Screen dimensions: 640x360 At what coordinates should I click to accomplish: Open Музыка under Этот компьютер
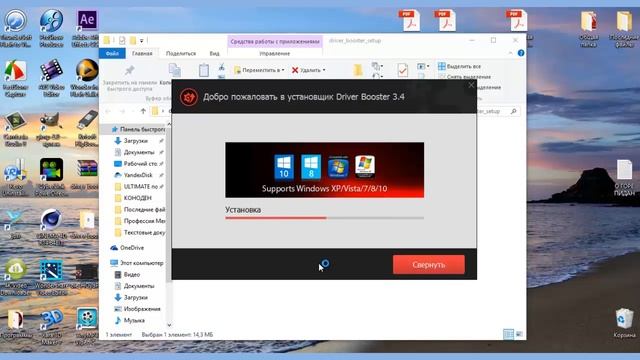click(130, 320)
